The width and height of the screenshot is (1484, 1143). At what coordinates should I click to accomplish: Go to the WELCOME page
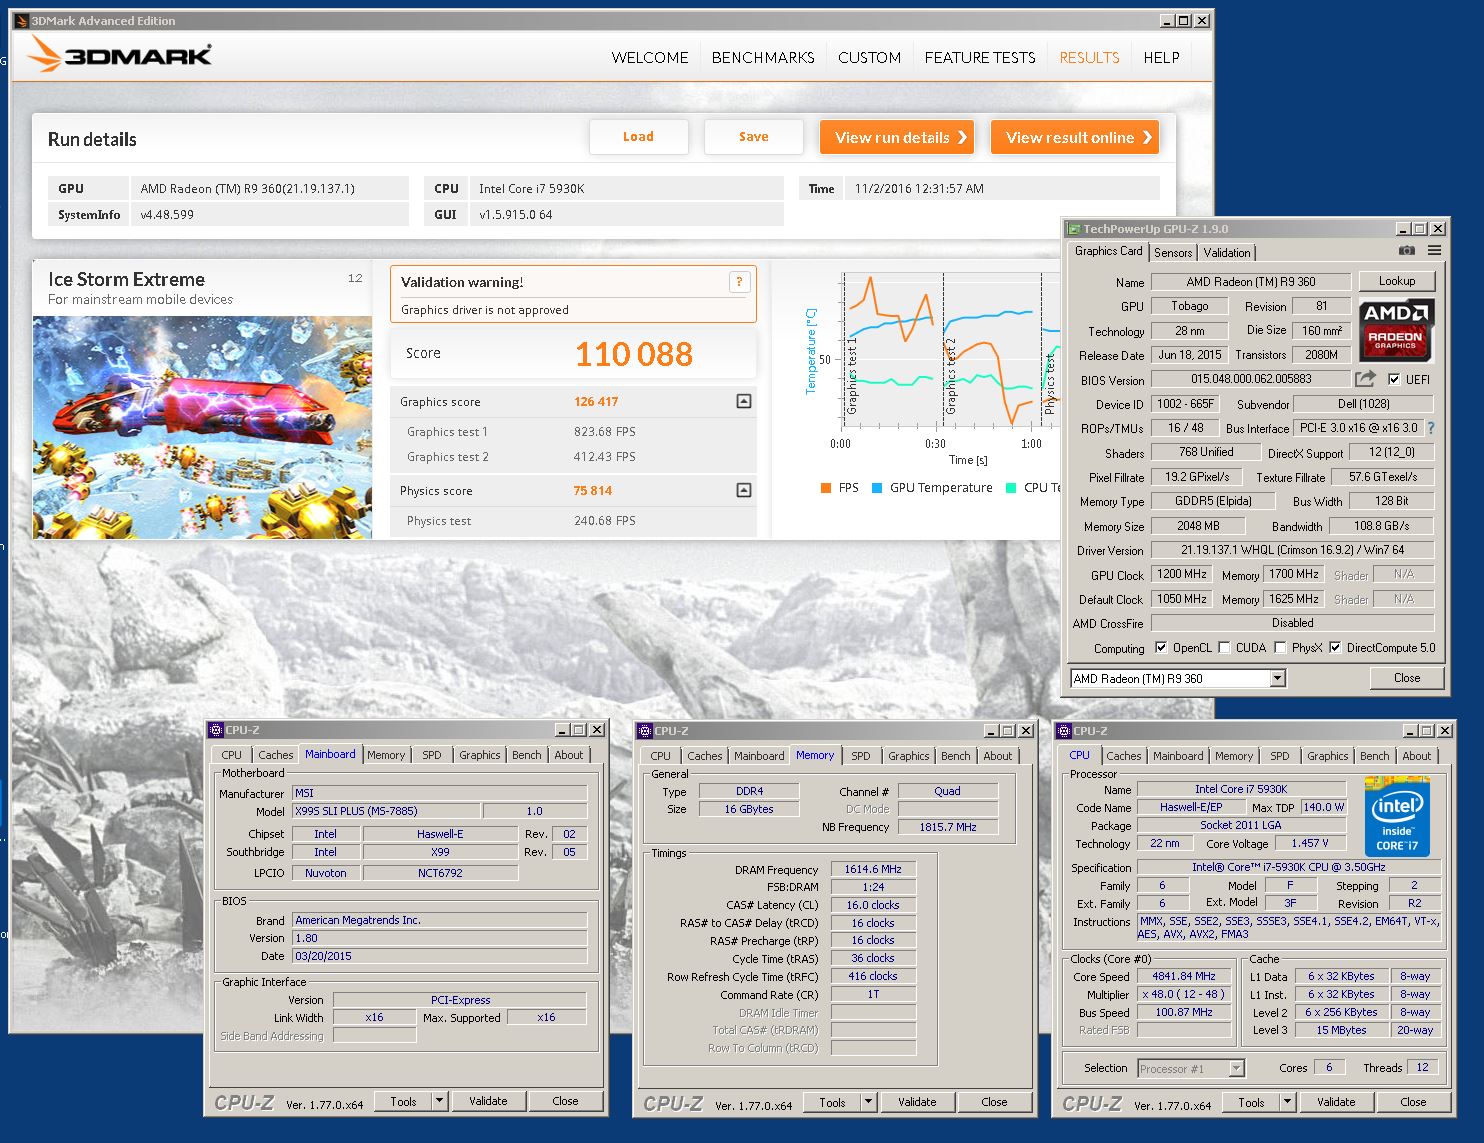[650, 58]
